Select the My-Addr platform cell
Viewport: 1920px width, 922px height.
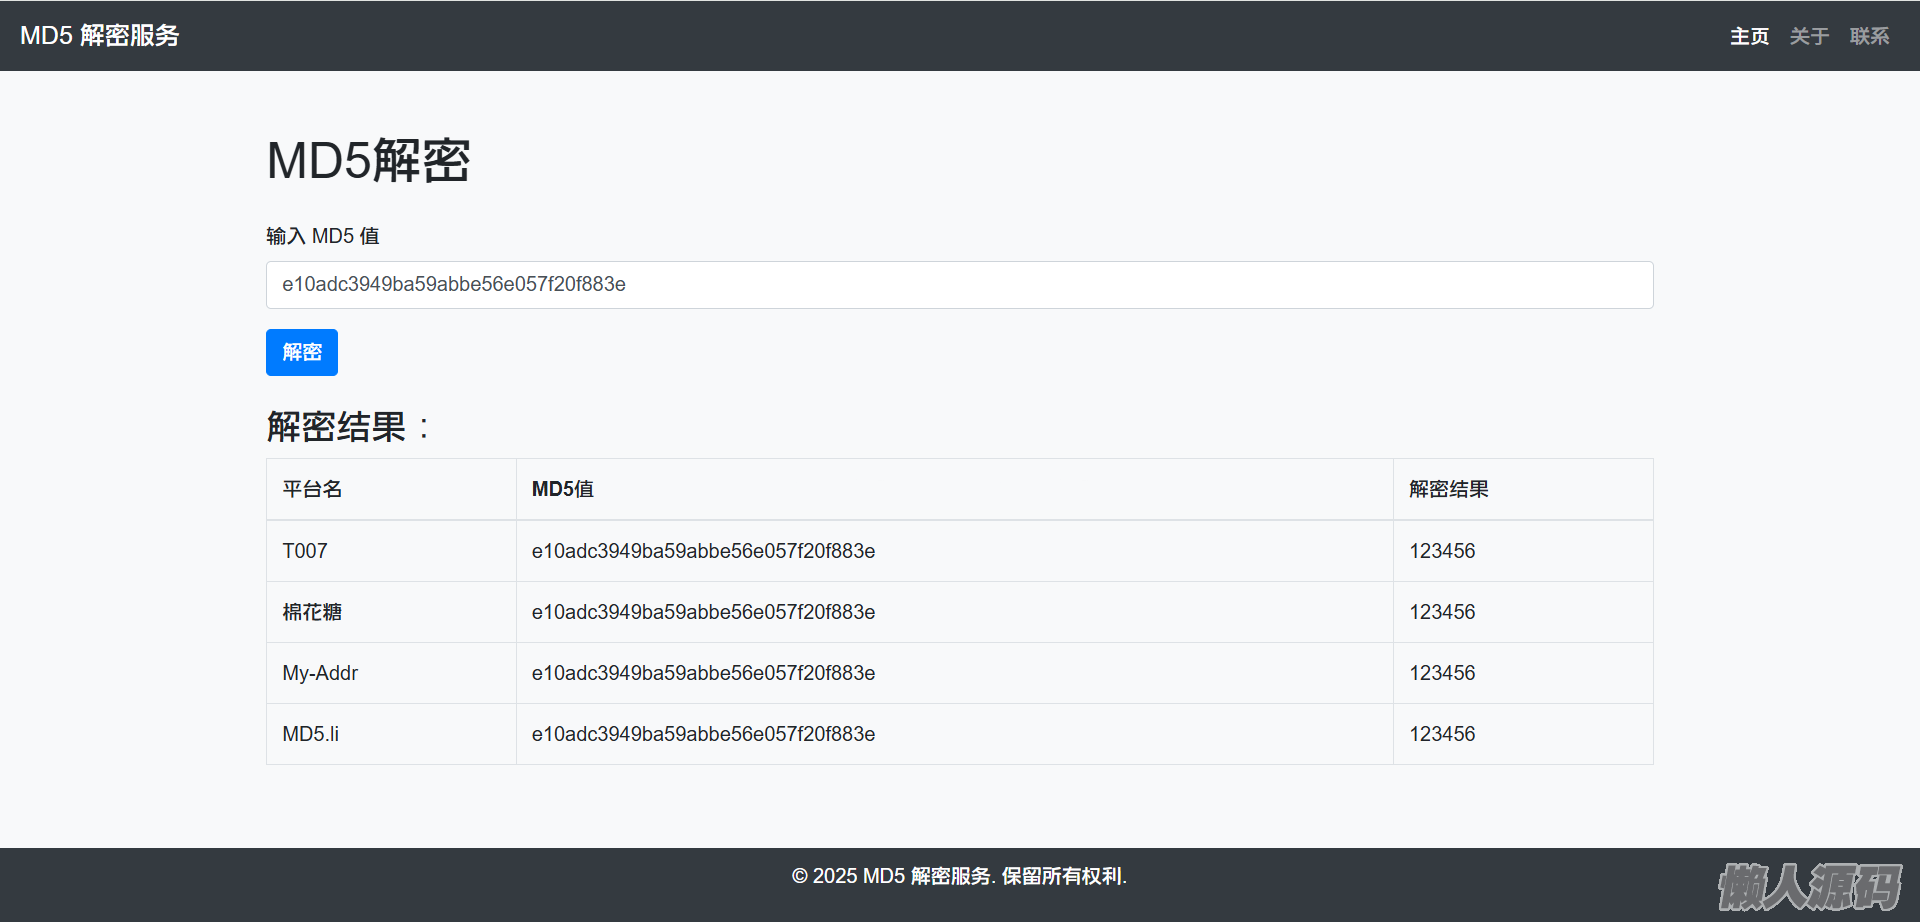320,673
